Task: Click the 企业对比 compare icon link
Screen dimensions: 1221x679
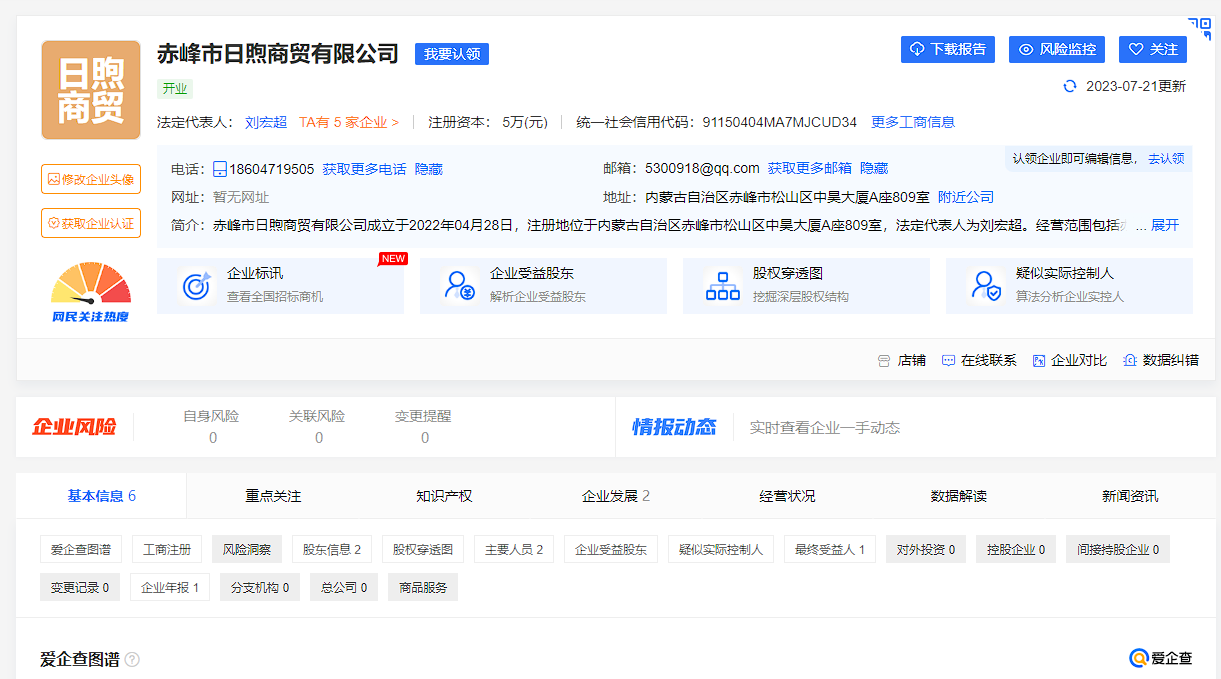Action: [1069, 360]
